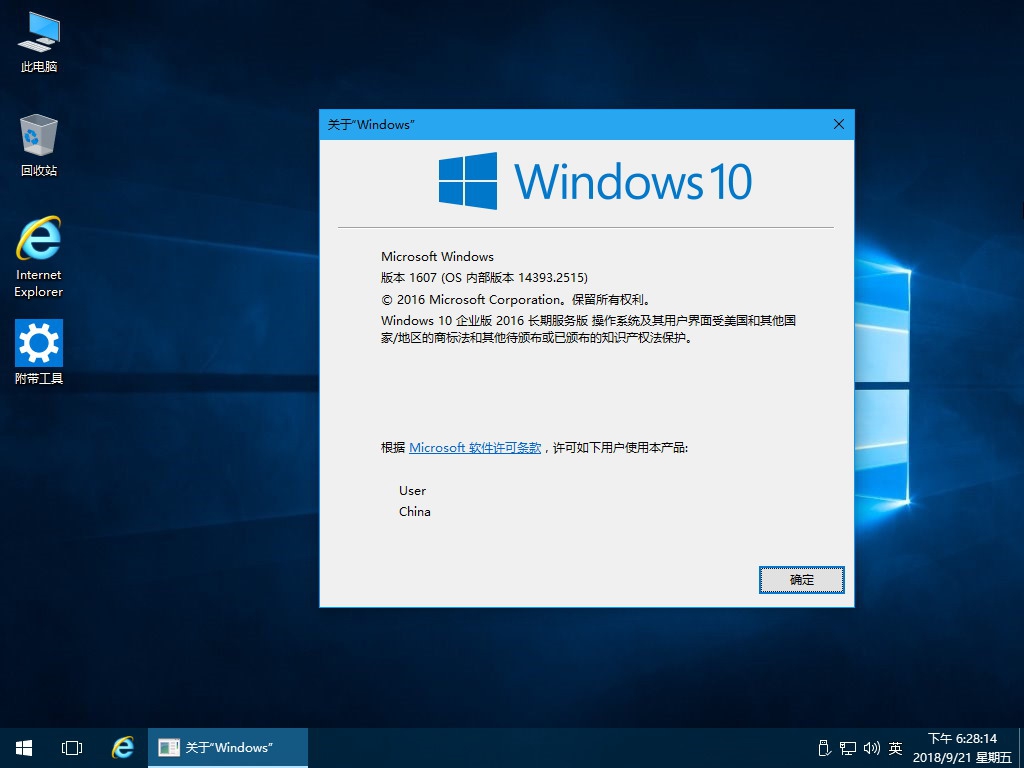Select the Internet Explorer desktop shortcut

click(x=39, y=257)
